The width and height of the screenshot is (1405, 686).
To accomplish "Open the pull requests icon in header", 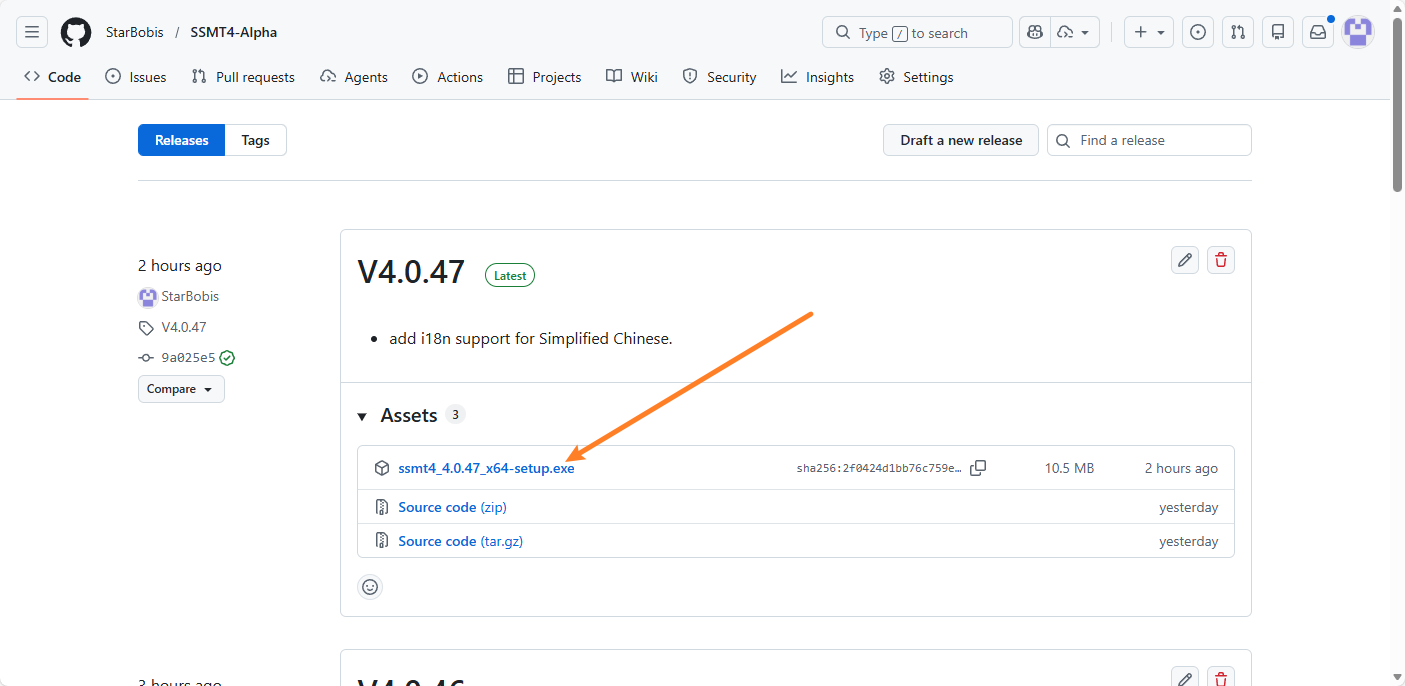I will (x=1238, y=32).
